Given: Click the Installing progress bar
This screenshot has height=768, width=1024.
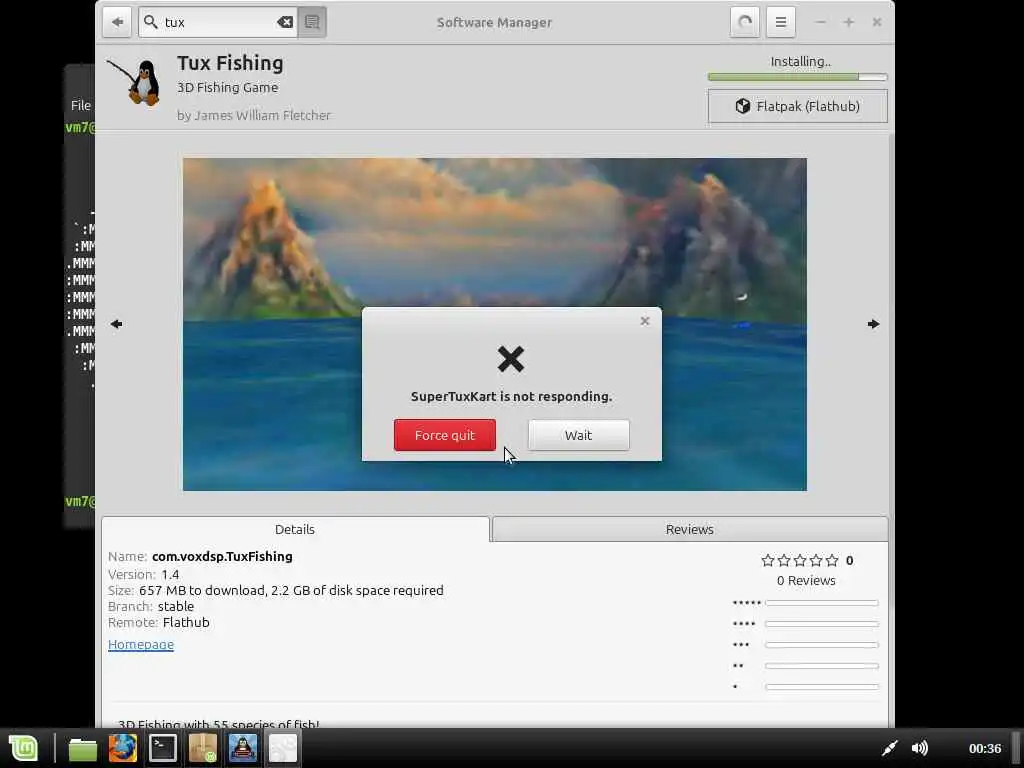Looking at the screenshot, I should point(797,77).
